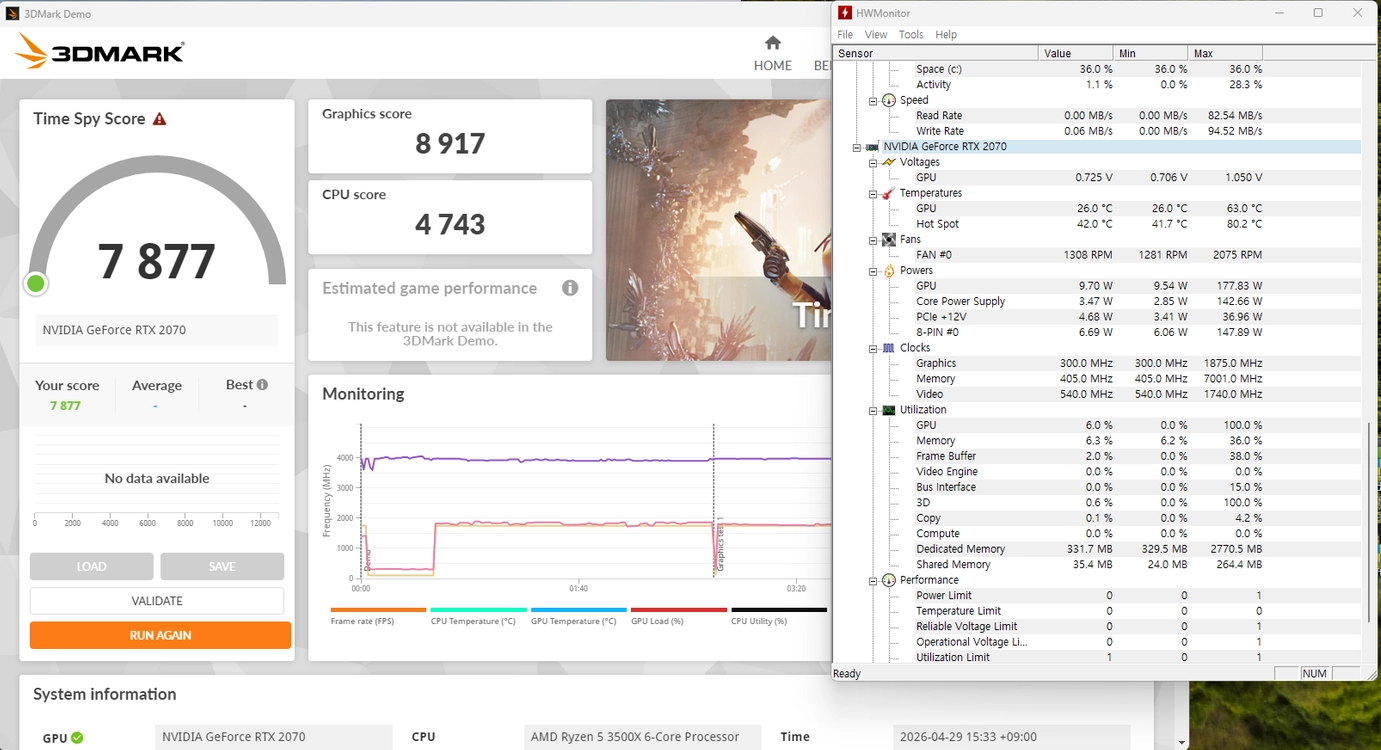Open the 3DMark HOME tab icon
This screenshot has height=750, width=1381.
[x=772, y=43]
